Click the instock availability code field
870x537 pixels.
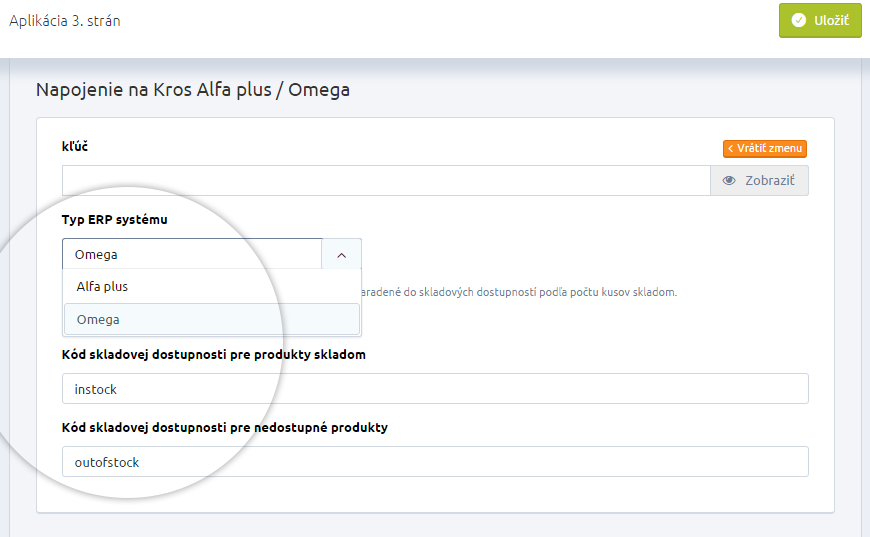point(435,388)
